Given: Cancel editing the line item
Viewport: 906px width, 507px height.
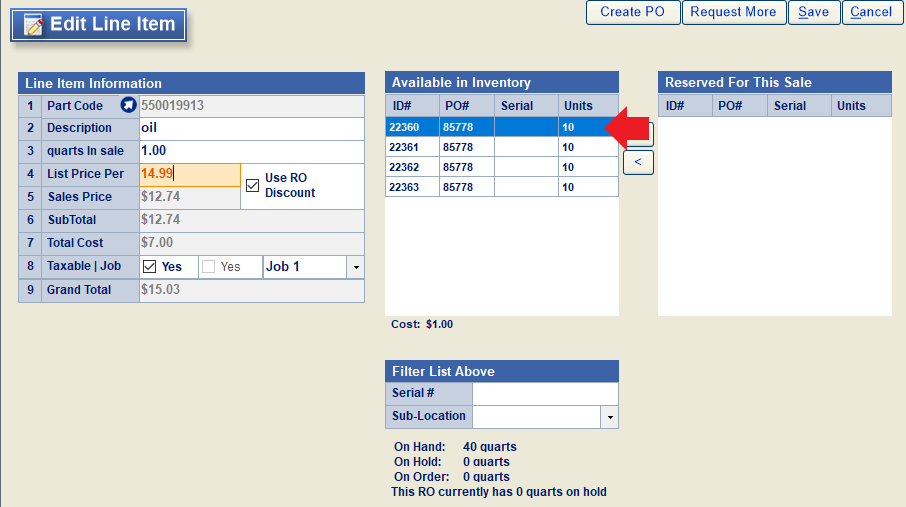Looking at the screenshot, I should coord(870,12).
